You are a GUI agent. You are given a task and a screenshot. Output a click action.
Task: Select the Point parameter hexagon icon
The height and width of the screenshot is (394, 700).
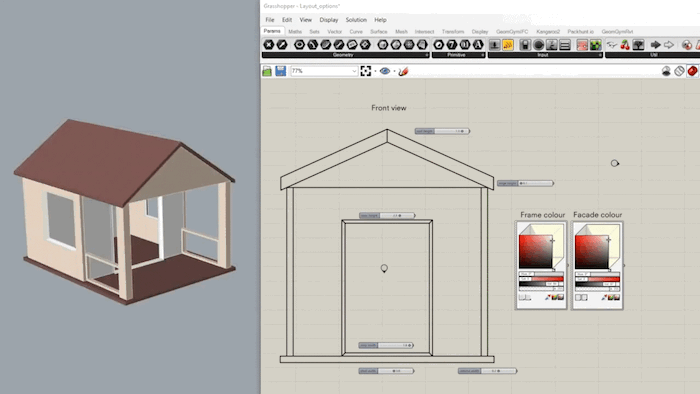[268, 45]
